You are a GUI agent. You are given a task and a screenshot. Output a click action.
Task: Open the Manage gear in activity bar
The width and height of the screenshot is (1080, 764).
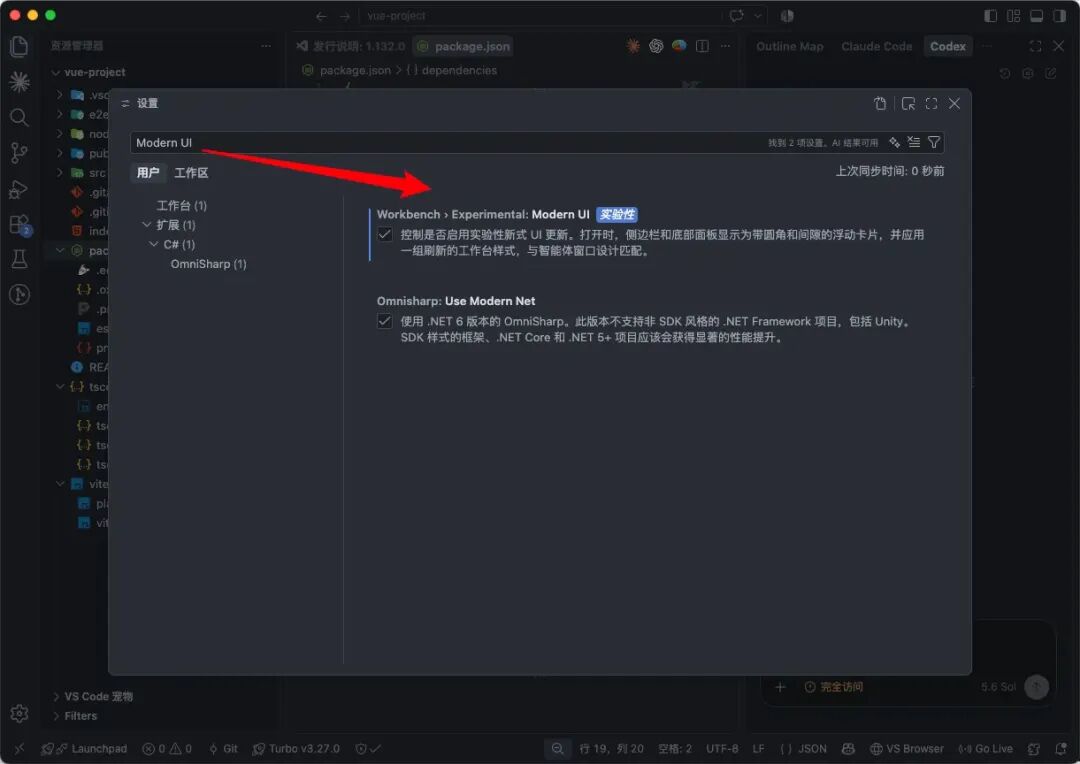19,713
